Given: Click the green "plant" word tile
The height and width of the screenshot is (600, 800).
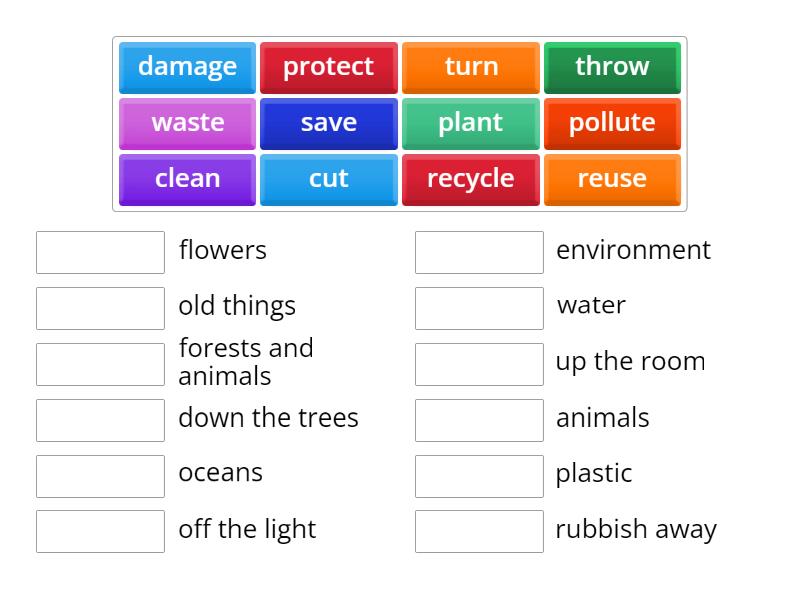Looking at the screenshot, I should coord(471,123).
